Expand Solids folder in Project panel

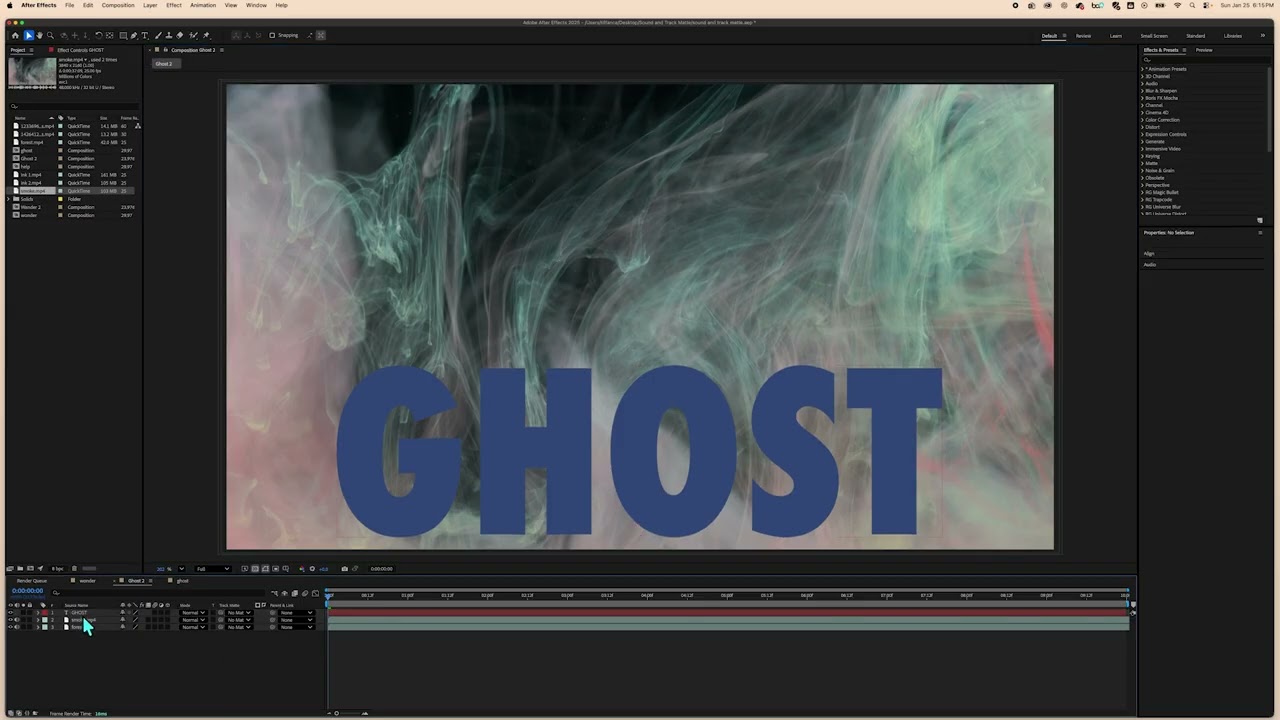[x=9, y=199]
